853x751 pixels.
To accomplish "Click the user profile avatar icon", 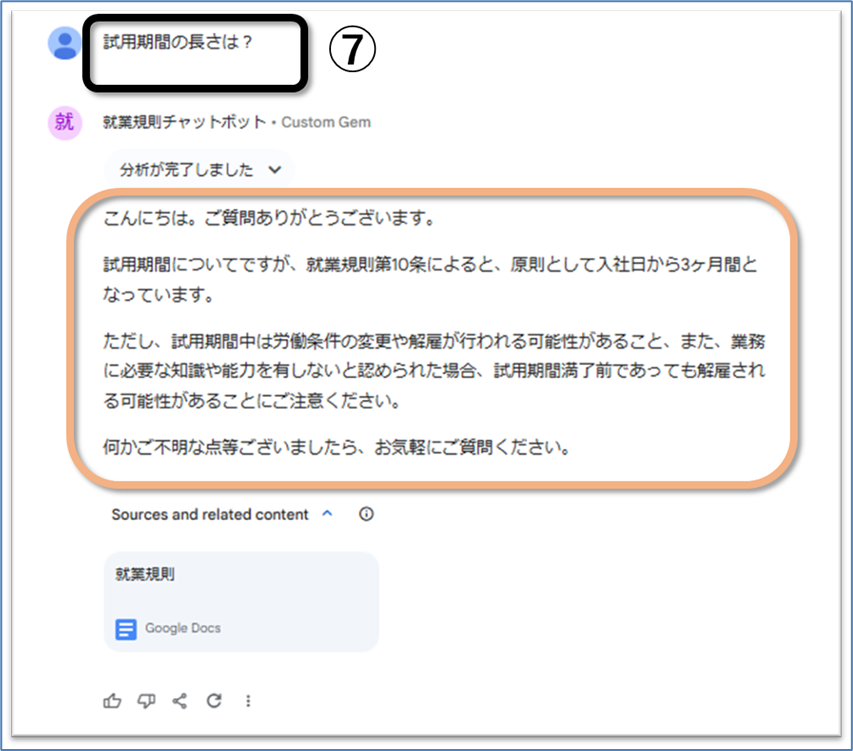I will [65, 44].
